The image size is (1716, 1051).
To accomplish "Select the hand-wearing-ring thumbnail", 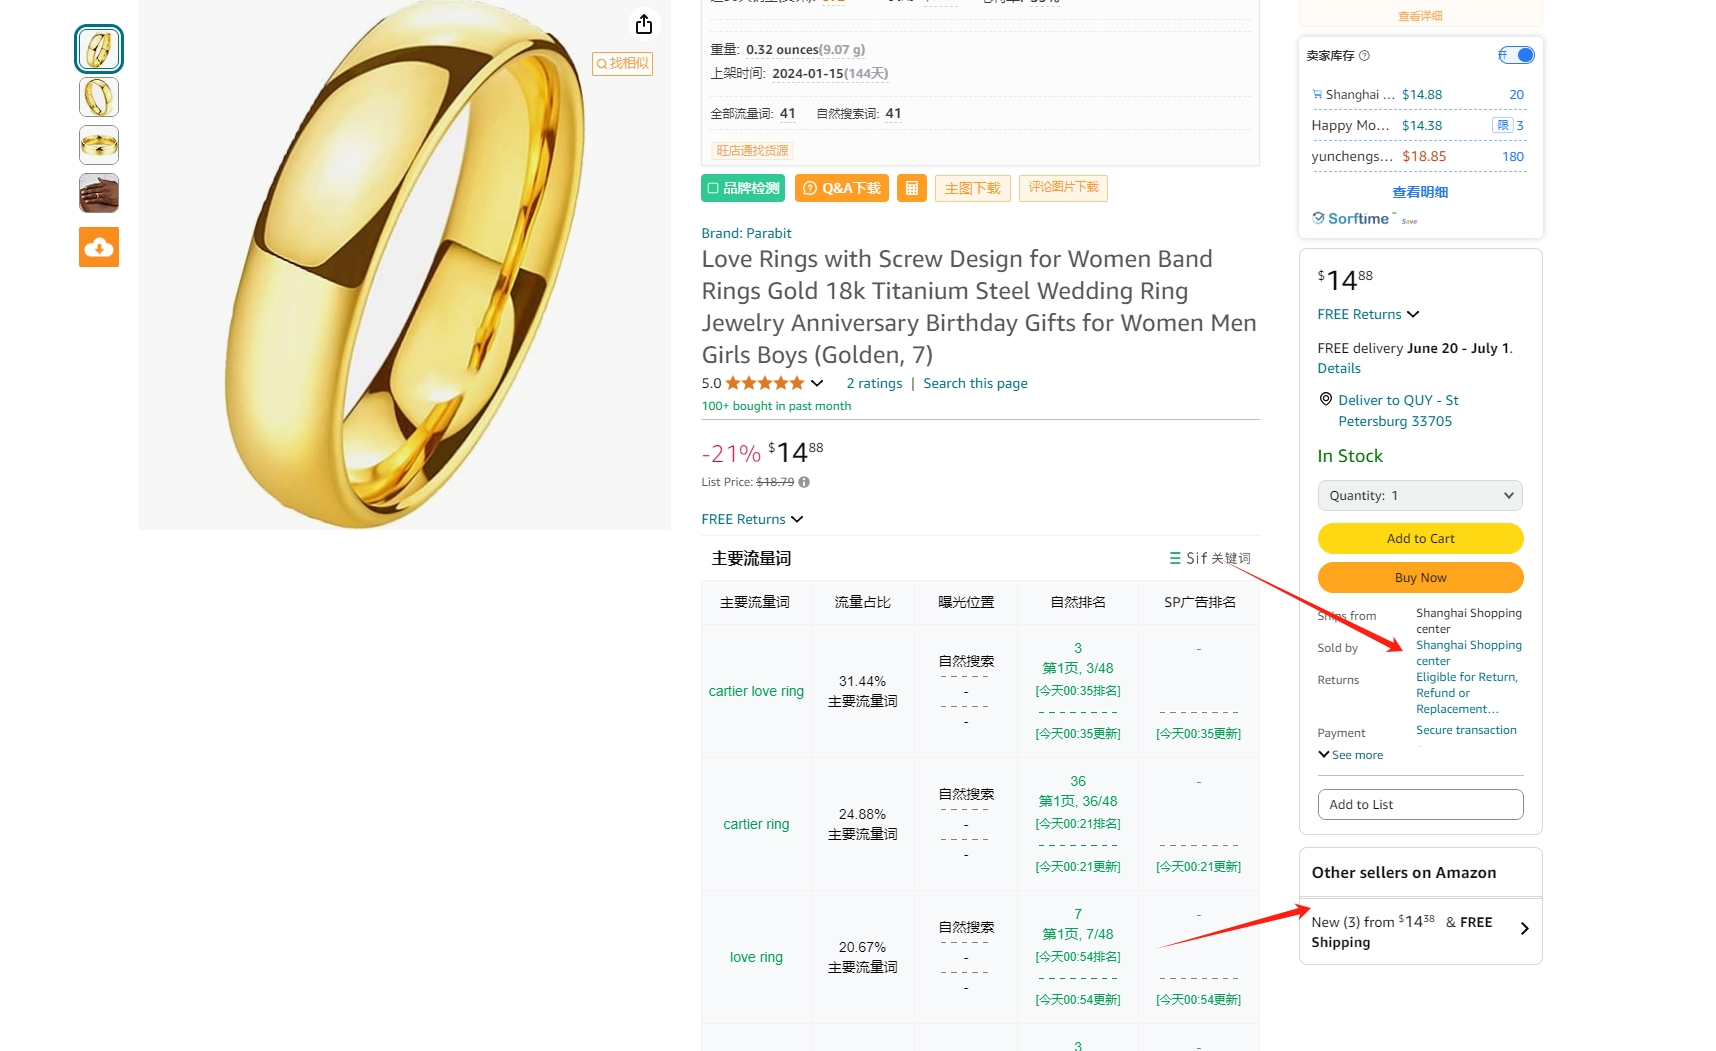I will pos(99,193).
